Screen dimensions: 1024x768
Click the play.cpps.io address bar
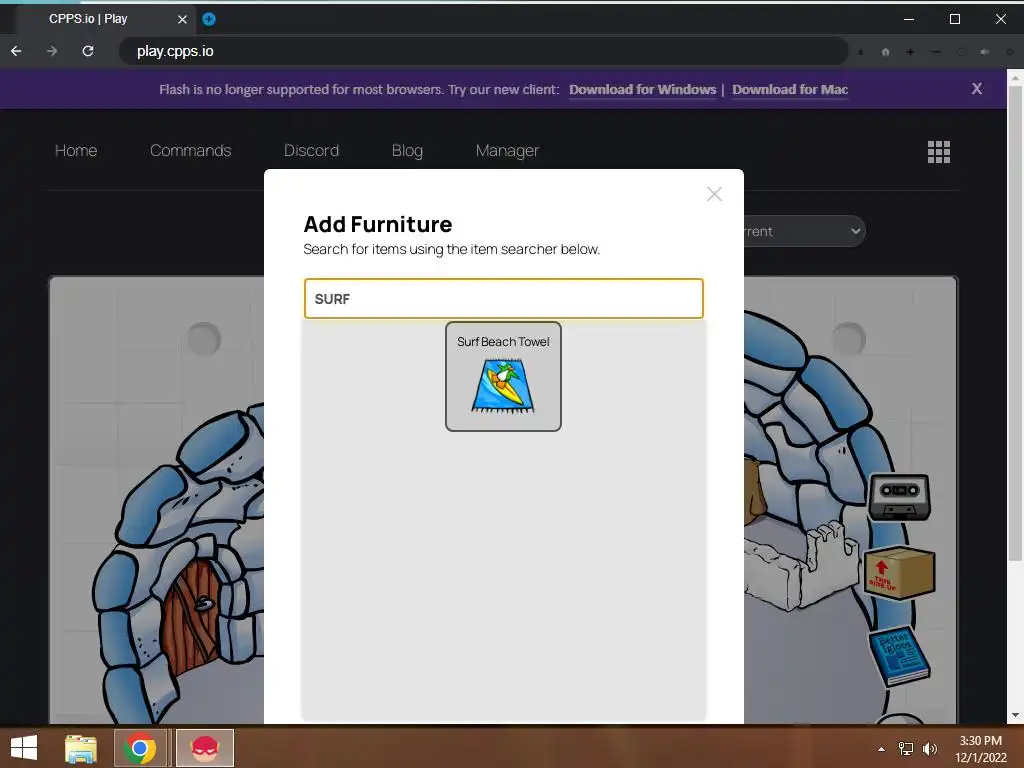(483, 51)
